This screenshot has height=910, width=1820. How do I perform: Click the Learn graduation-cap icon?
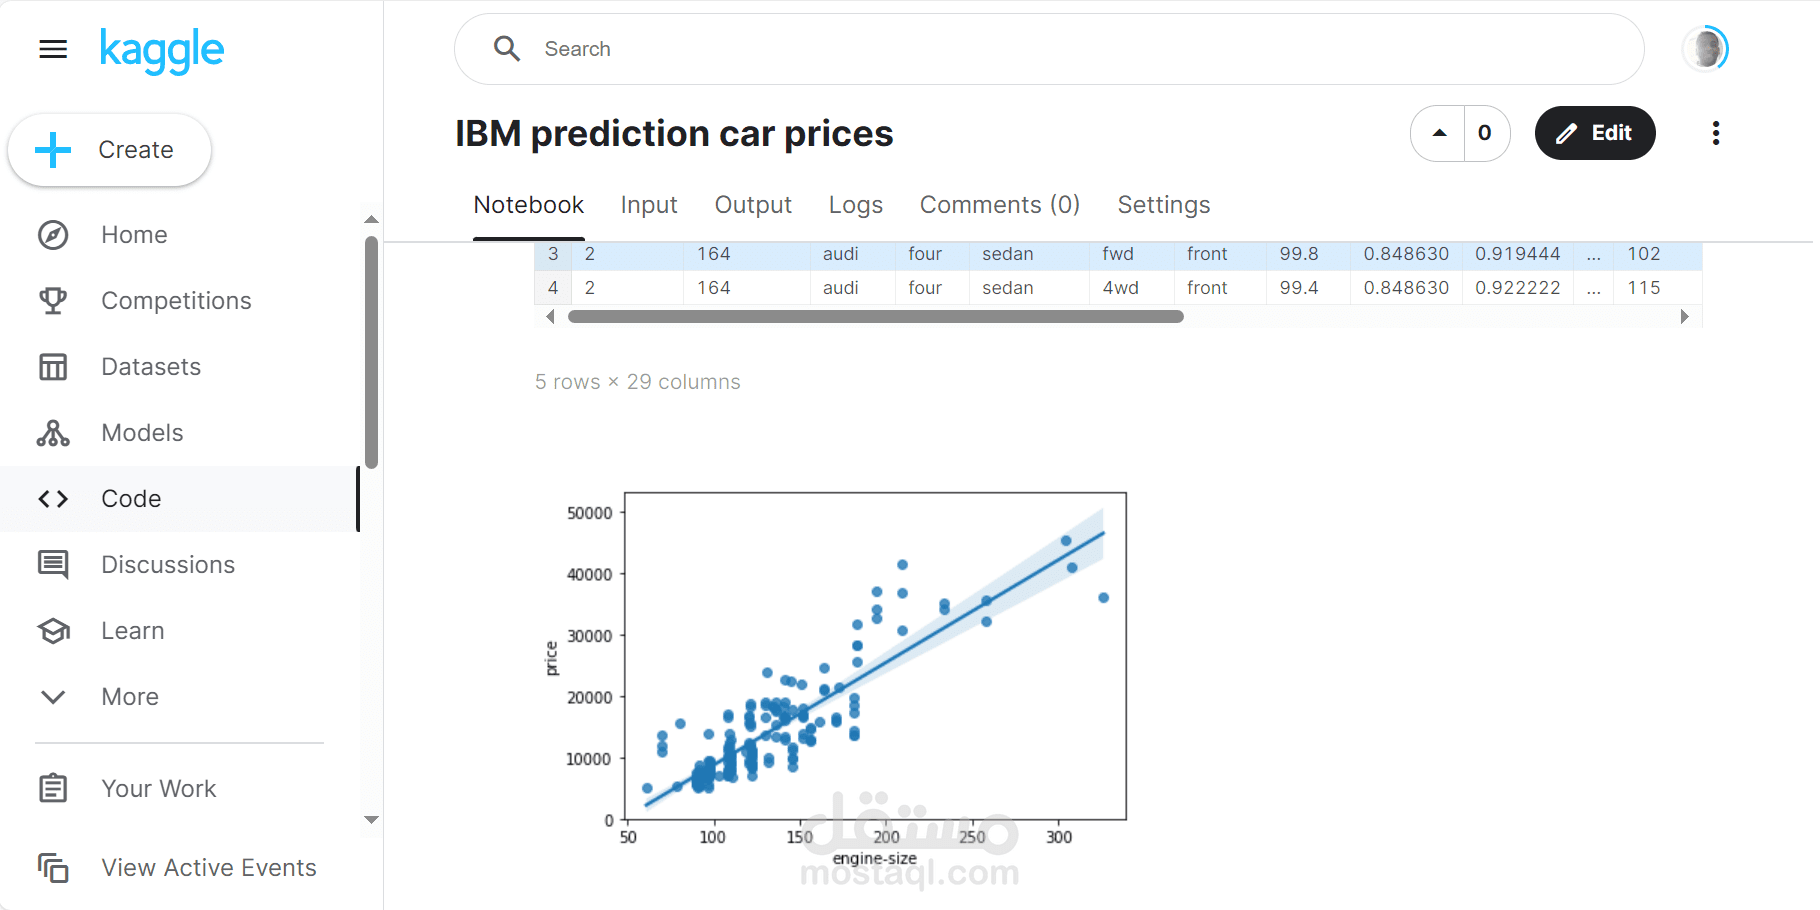[53, 630]
